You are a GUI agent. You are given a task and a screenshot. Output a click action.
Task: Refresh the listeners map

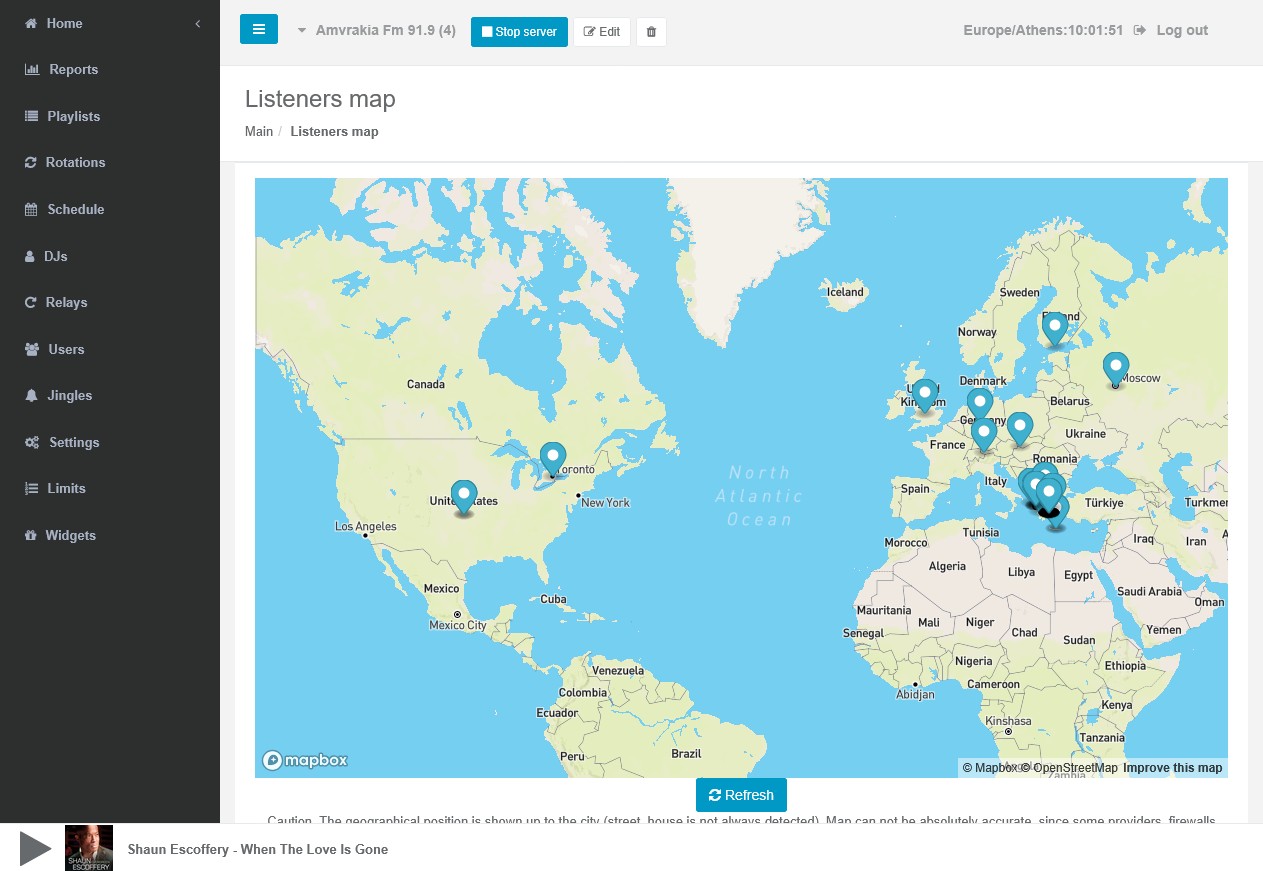point(741,795)
